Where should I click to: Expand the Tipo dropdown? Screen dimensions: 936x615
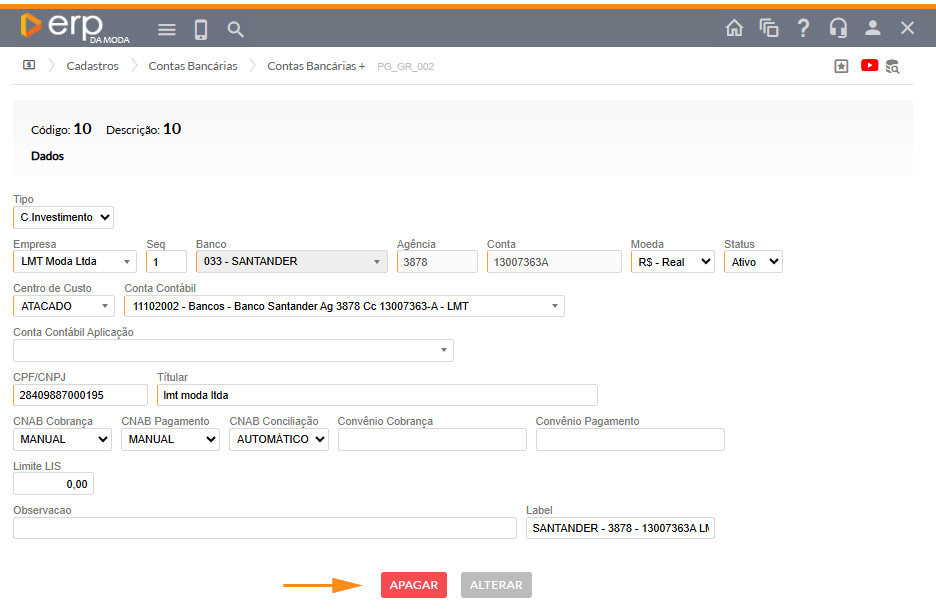pos(64,217)
